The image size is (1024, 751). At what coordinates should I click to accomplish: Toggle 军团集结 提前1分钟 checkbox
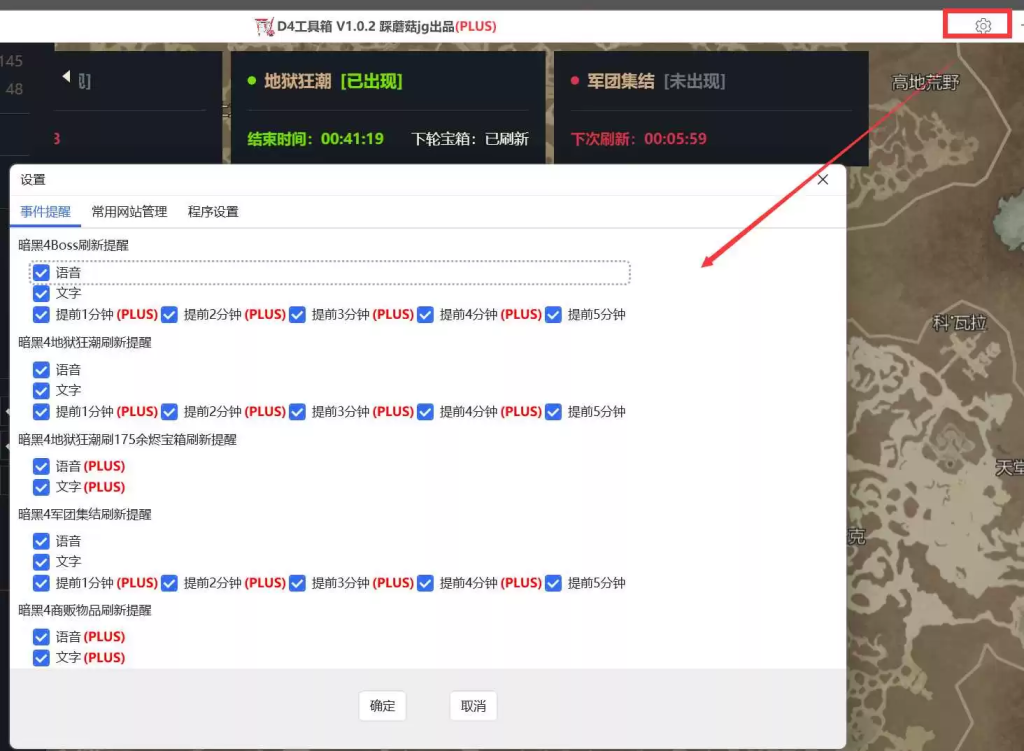click(x=41, y=583)
